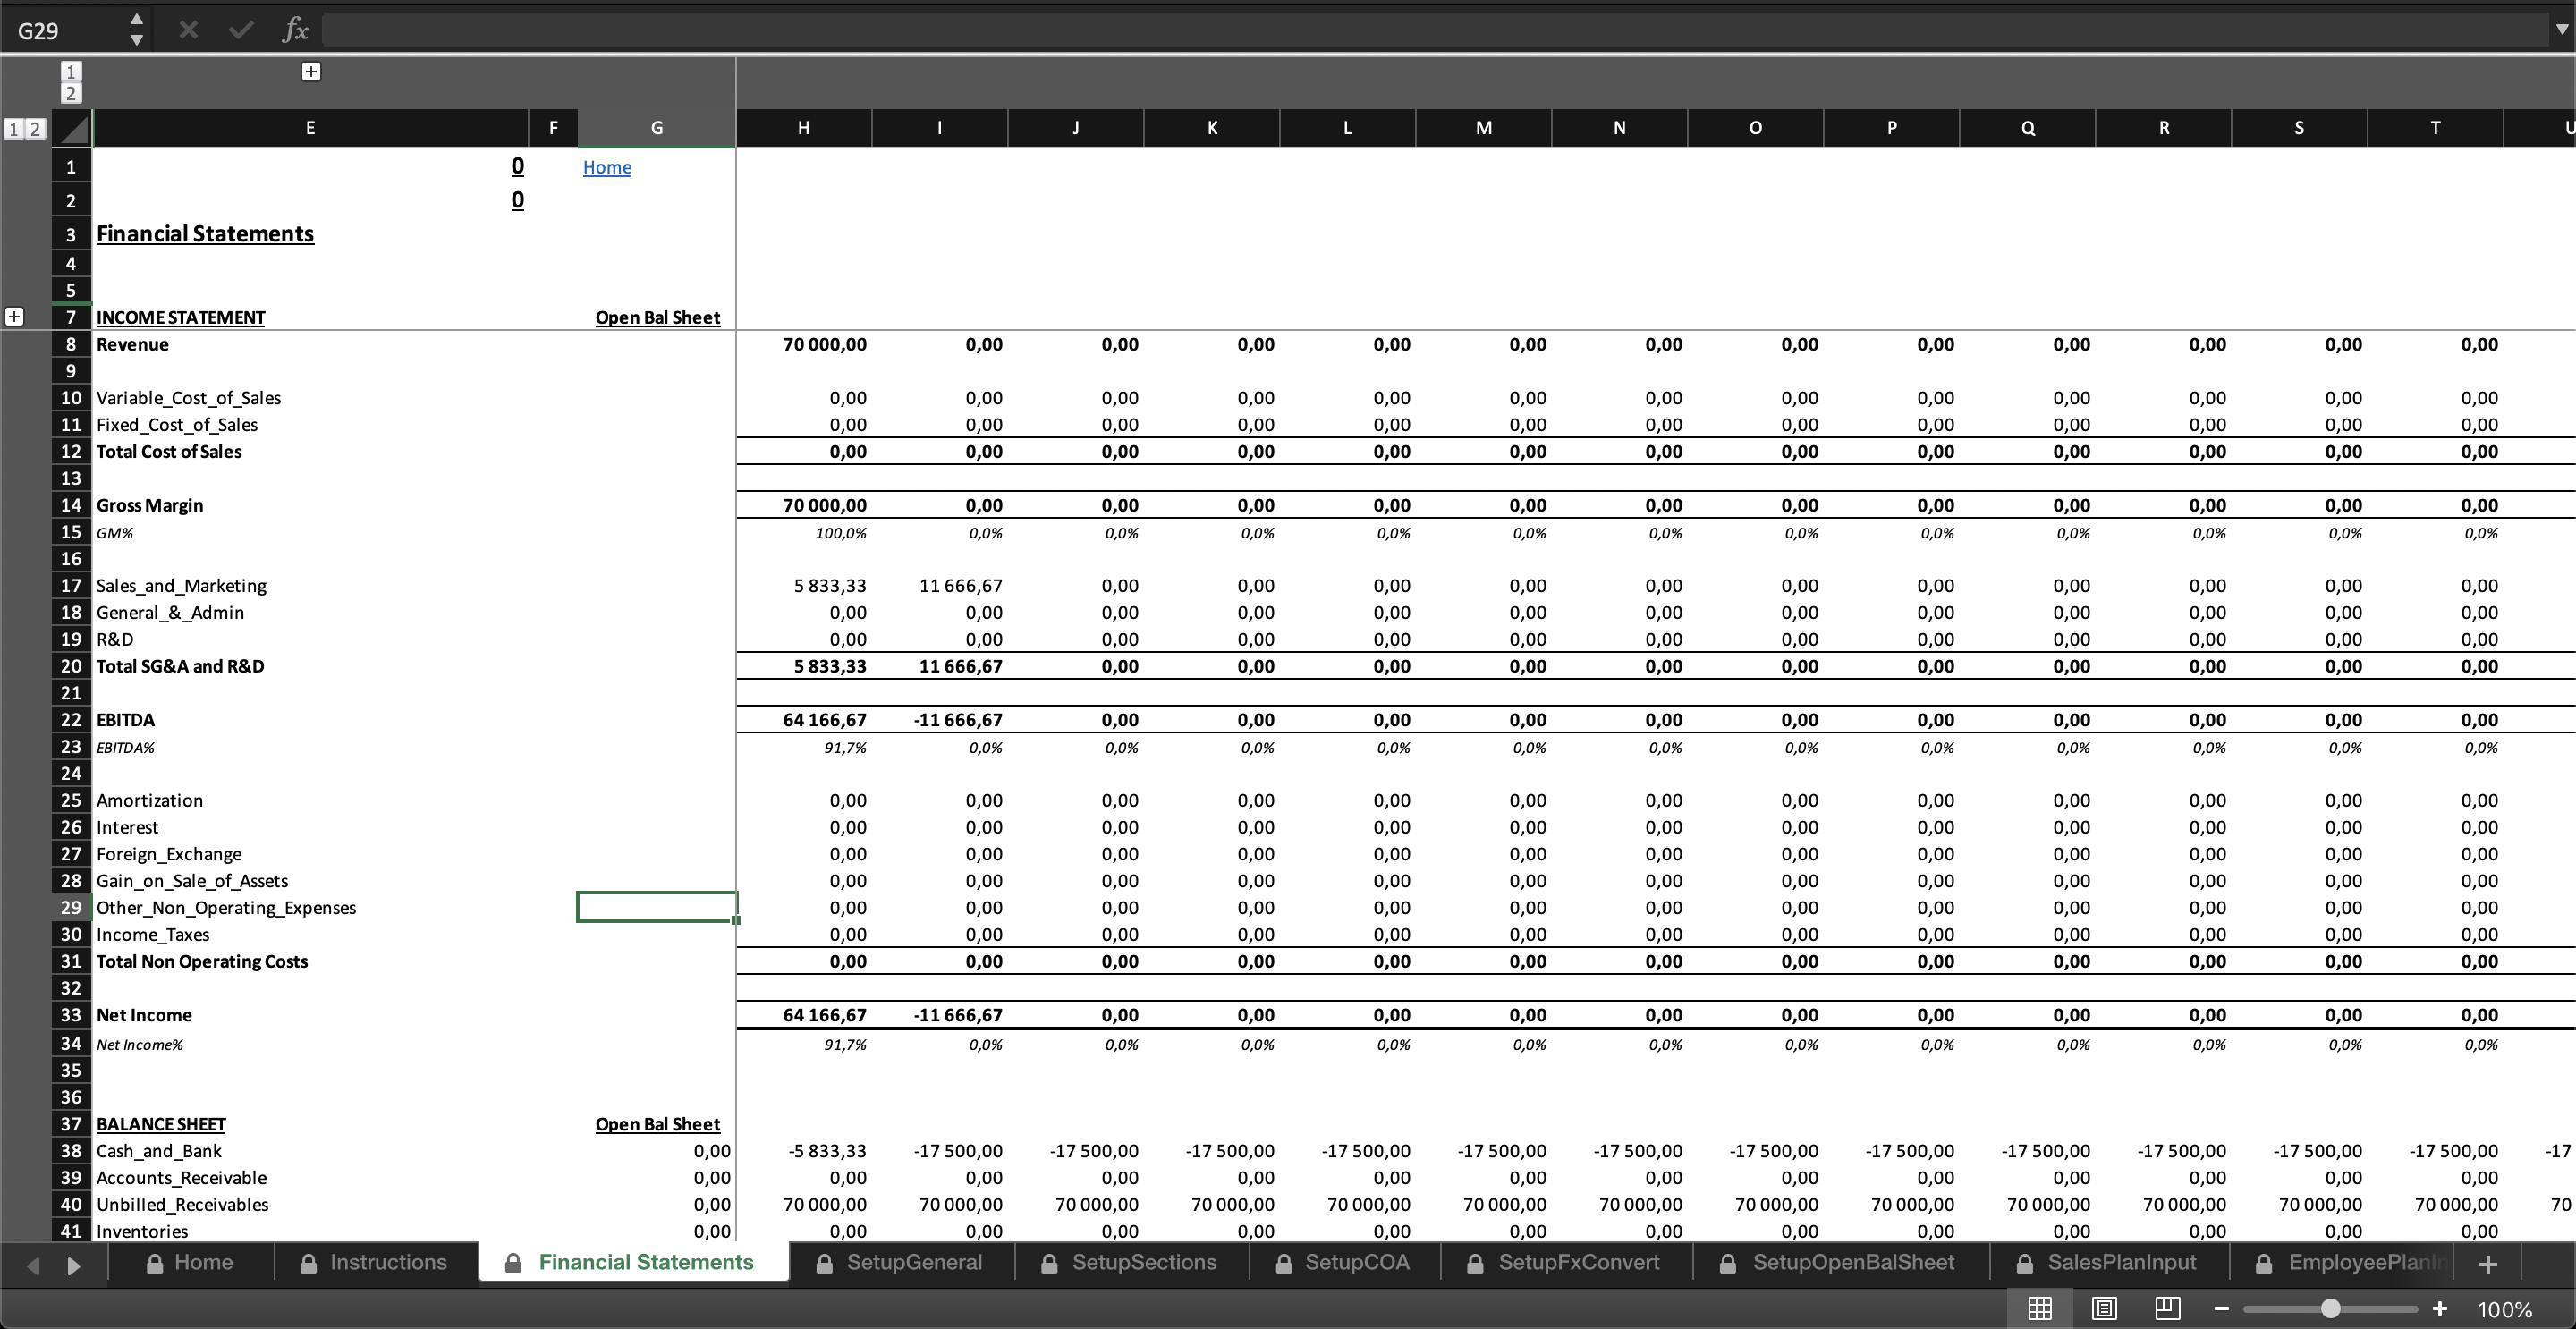
Task: Open the SetupFxConvert sheet tab
Action: pos(1564,1262)
